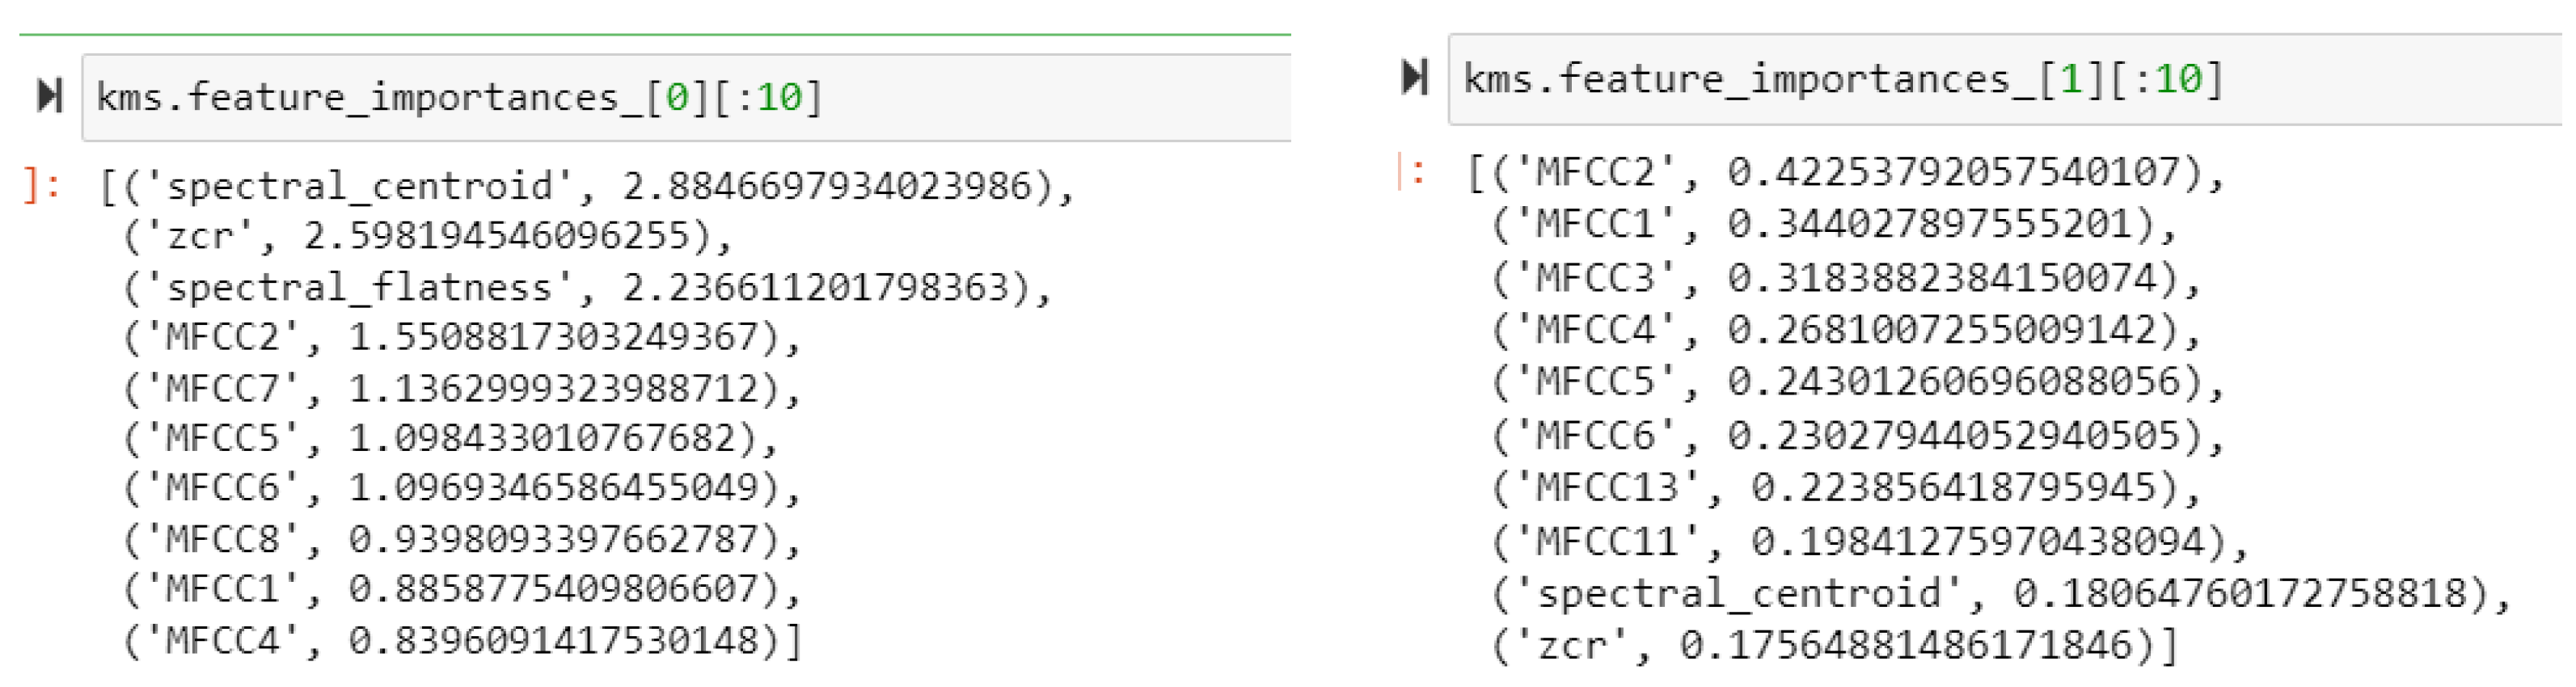The image size is (2576, 687).
Task: Click the 'MFCC13' value 0.2238 line
Action: point(1846,488)
